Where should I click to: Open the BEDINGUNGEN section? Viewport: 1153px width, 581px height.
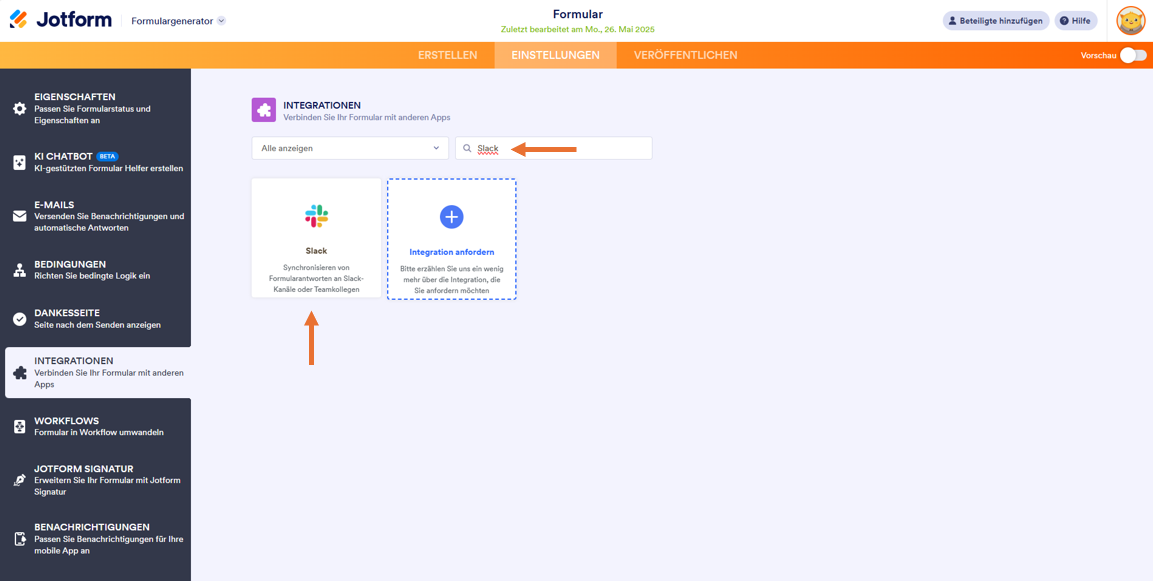(98, 270)
